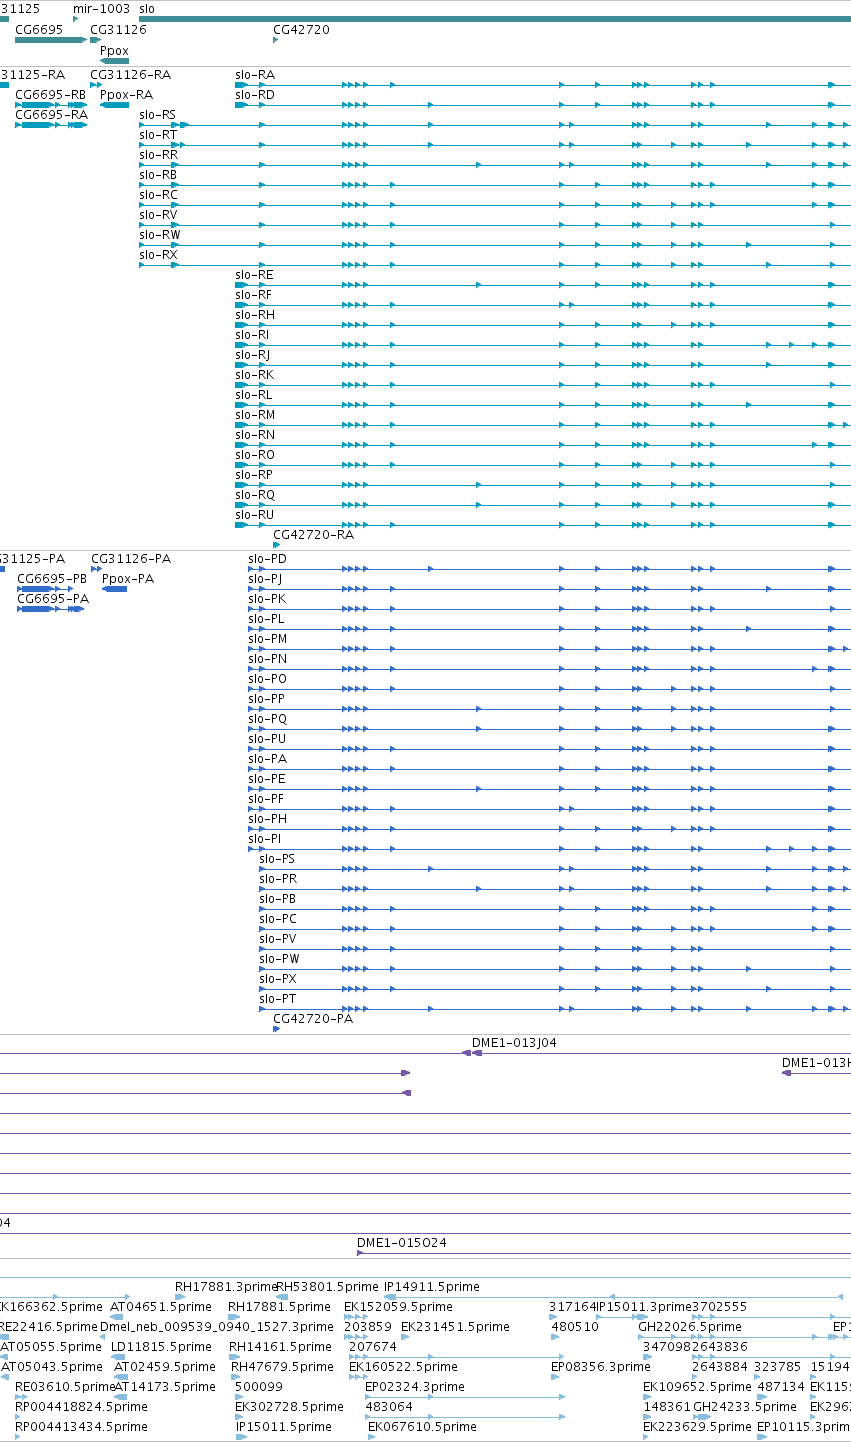The image size is (851, 1442).
Task: Click the CG42720-PA protein glyph
Action: pos(276,1029)
